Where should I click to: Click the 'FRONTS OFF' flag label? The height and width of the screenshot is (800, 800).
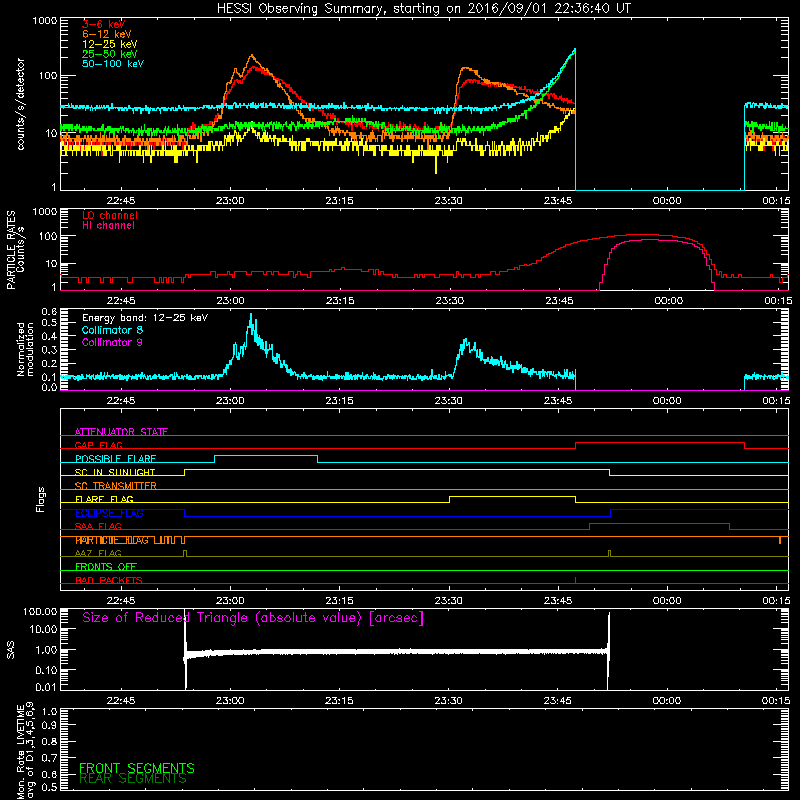[x=106, y=566]
